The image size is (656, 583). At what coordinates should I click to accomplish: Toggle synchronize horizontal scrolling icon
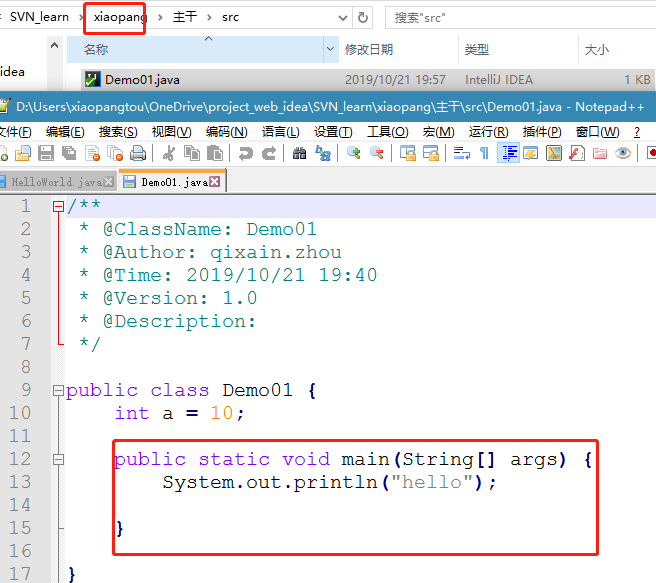tap(430, 153)
